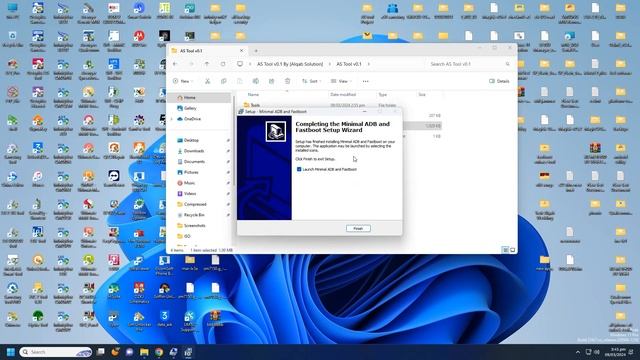640x360 pixels.
Task: Select Home in the navigation pane
Action: (199, 98)
